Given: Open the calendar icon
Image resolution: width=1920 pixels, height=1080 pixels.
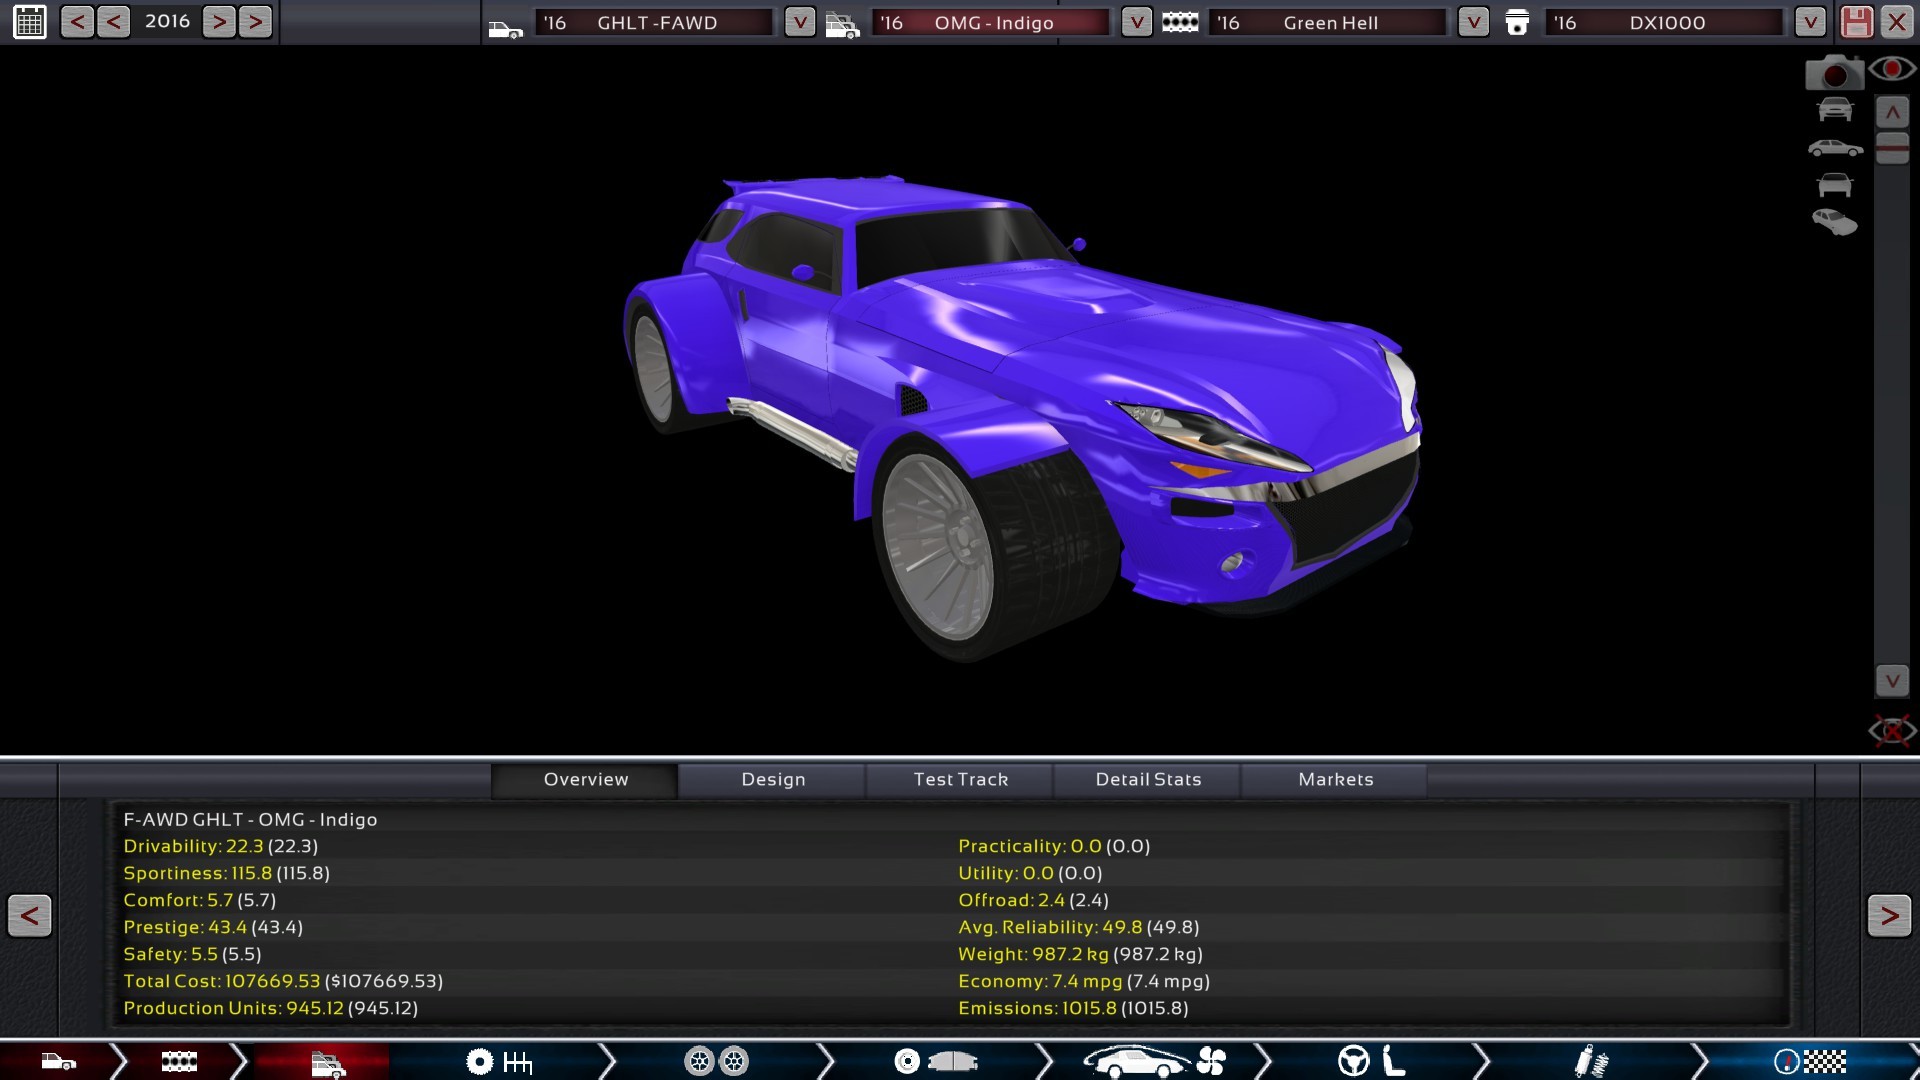Looking at the screenshot, I should [30, 22].
